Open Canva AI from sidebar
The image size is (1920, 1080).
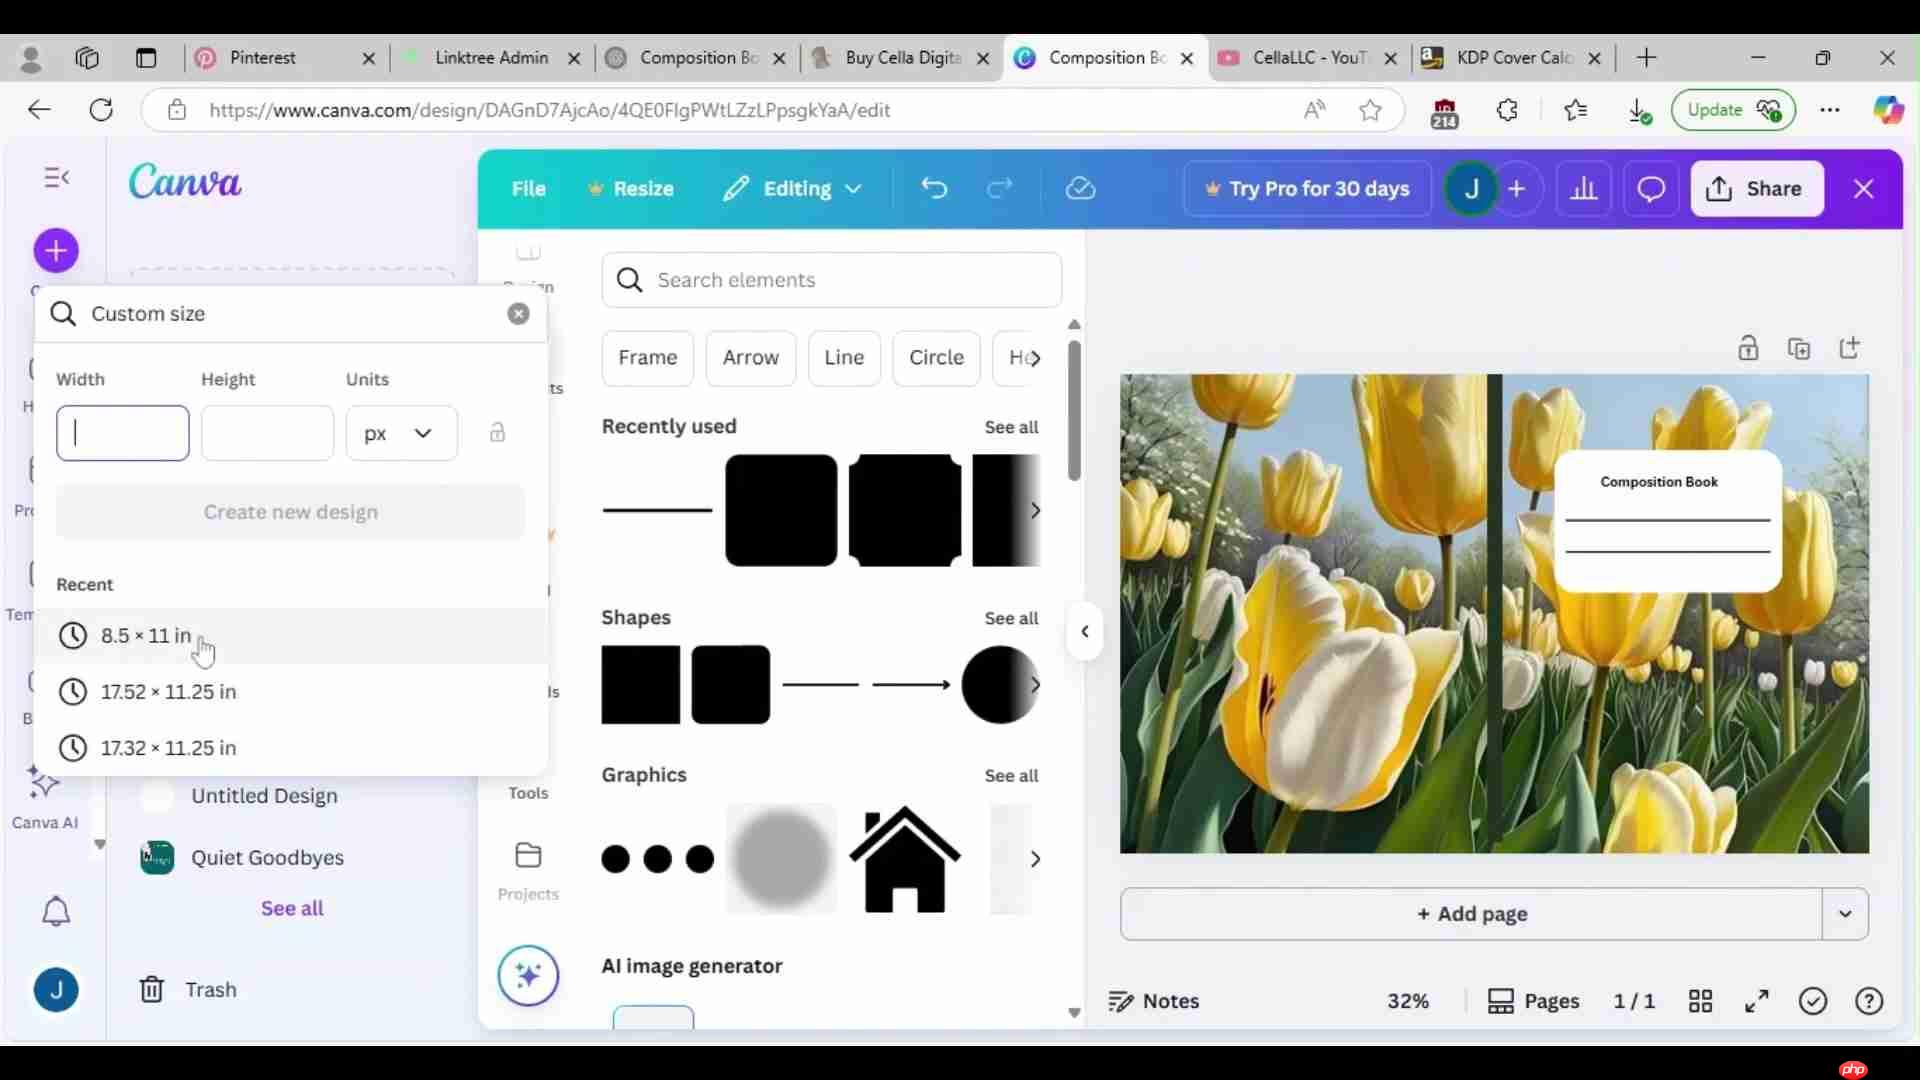[44, 796]
